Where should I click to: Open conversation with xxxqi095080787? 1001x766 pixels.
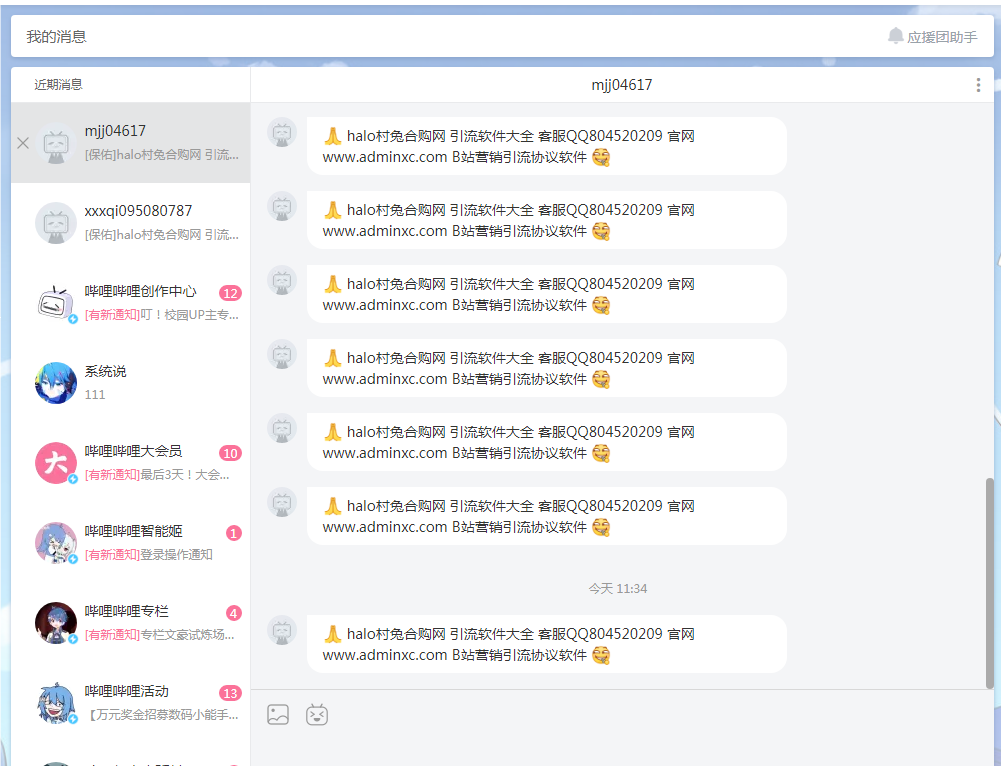[x=130, y=222]
